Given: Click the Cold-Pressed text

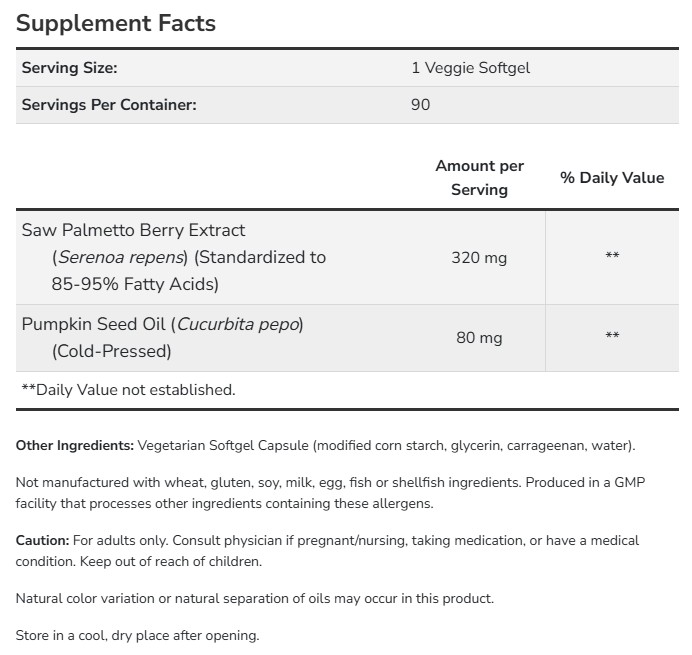Looking at the screenshot, I should (x=112, y=351).
